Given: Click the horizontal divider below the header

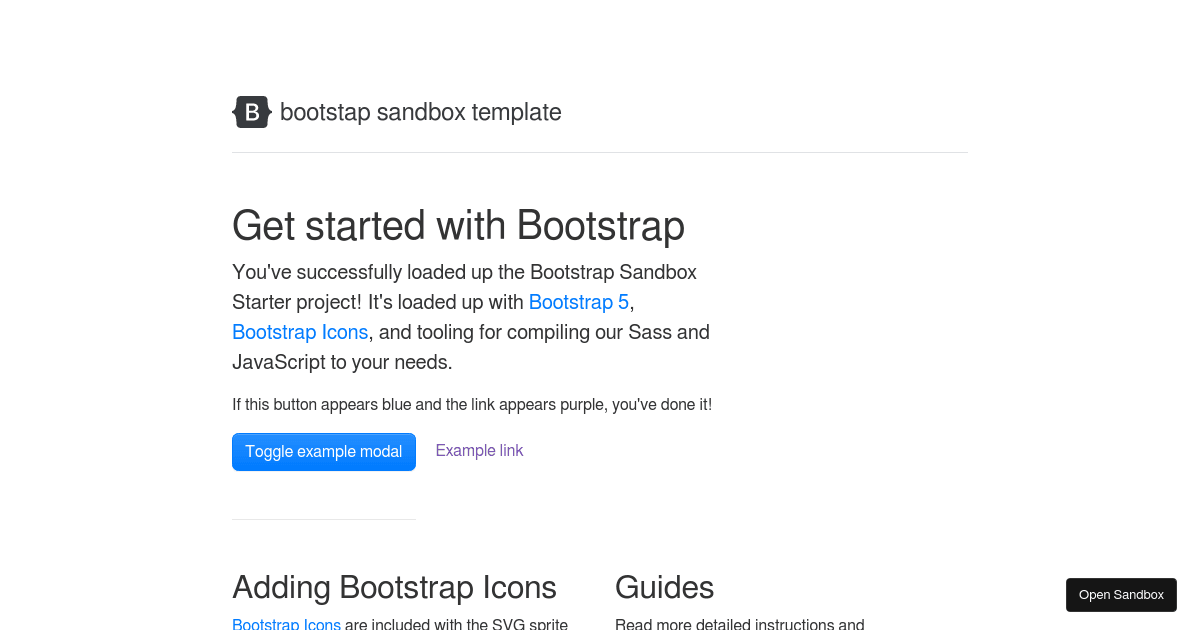Looking at the screenshot, I should click(600, 152).
